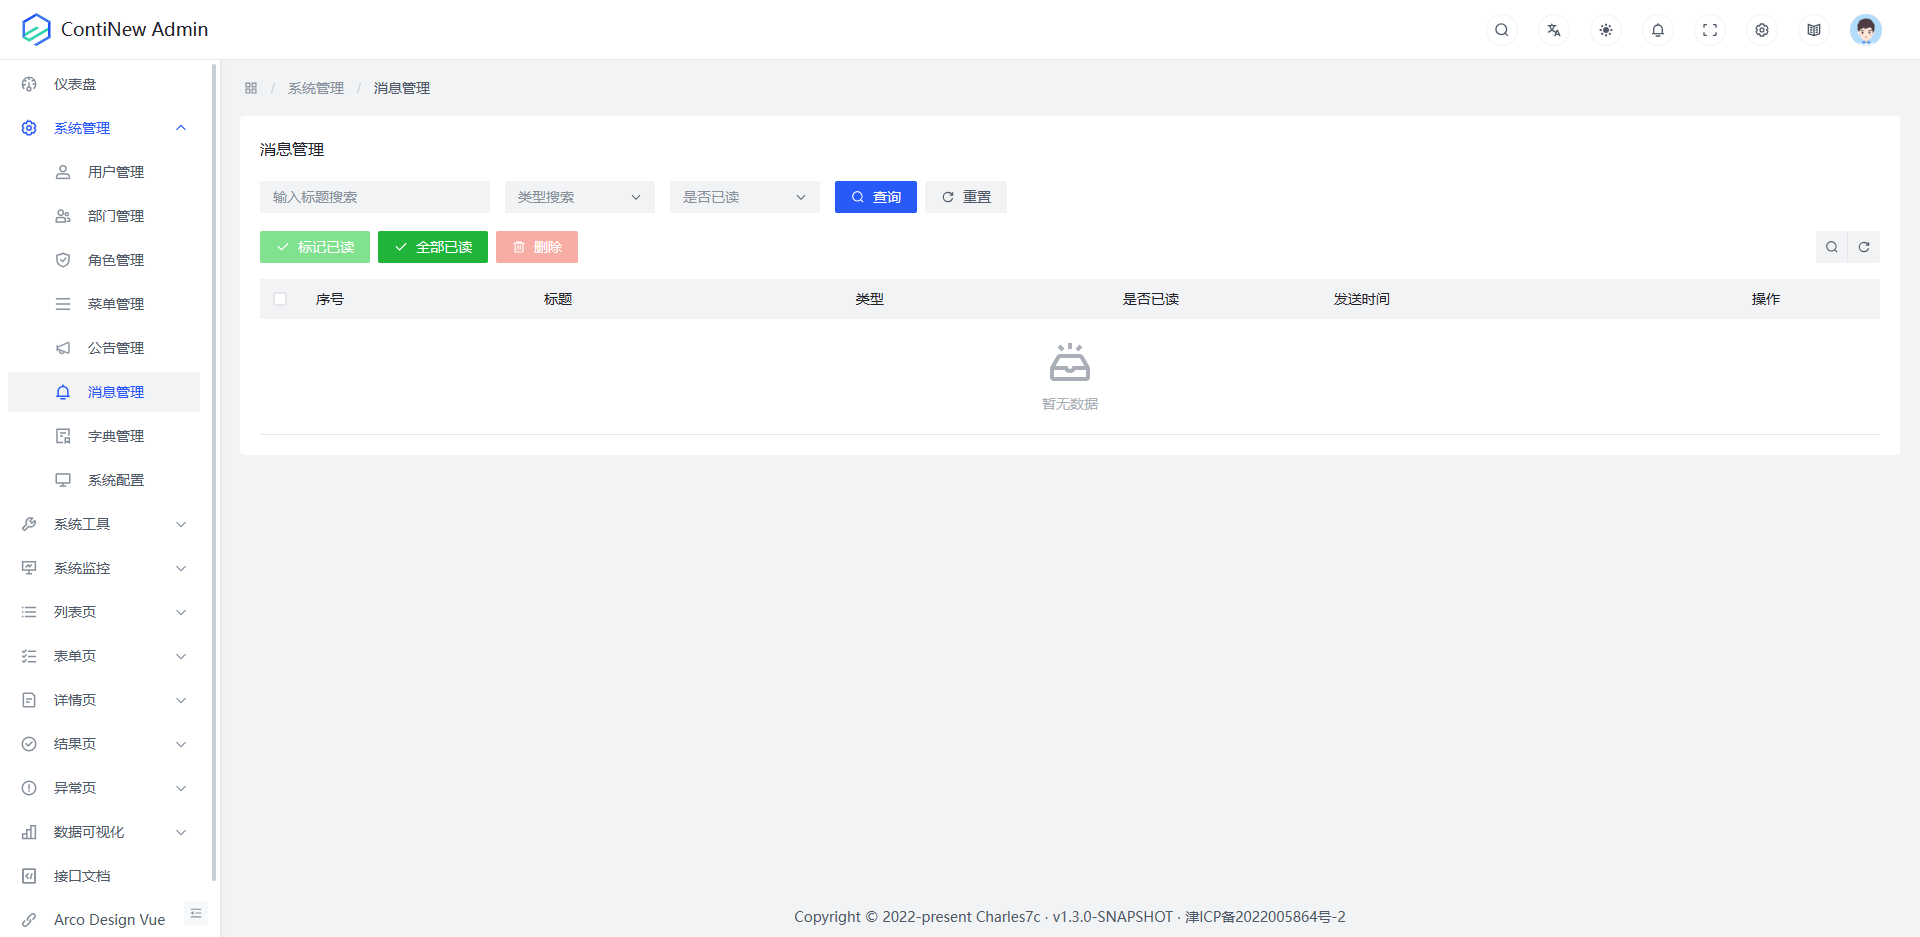1920x937 pixels.
Task: Enter fullscreen mode via header icon
Action: 1709,30
